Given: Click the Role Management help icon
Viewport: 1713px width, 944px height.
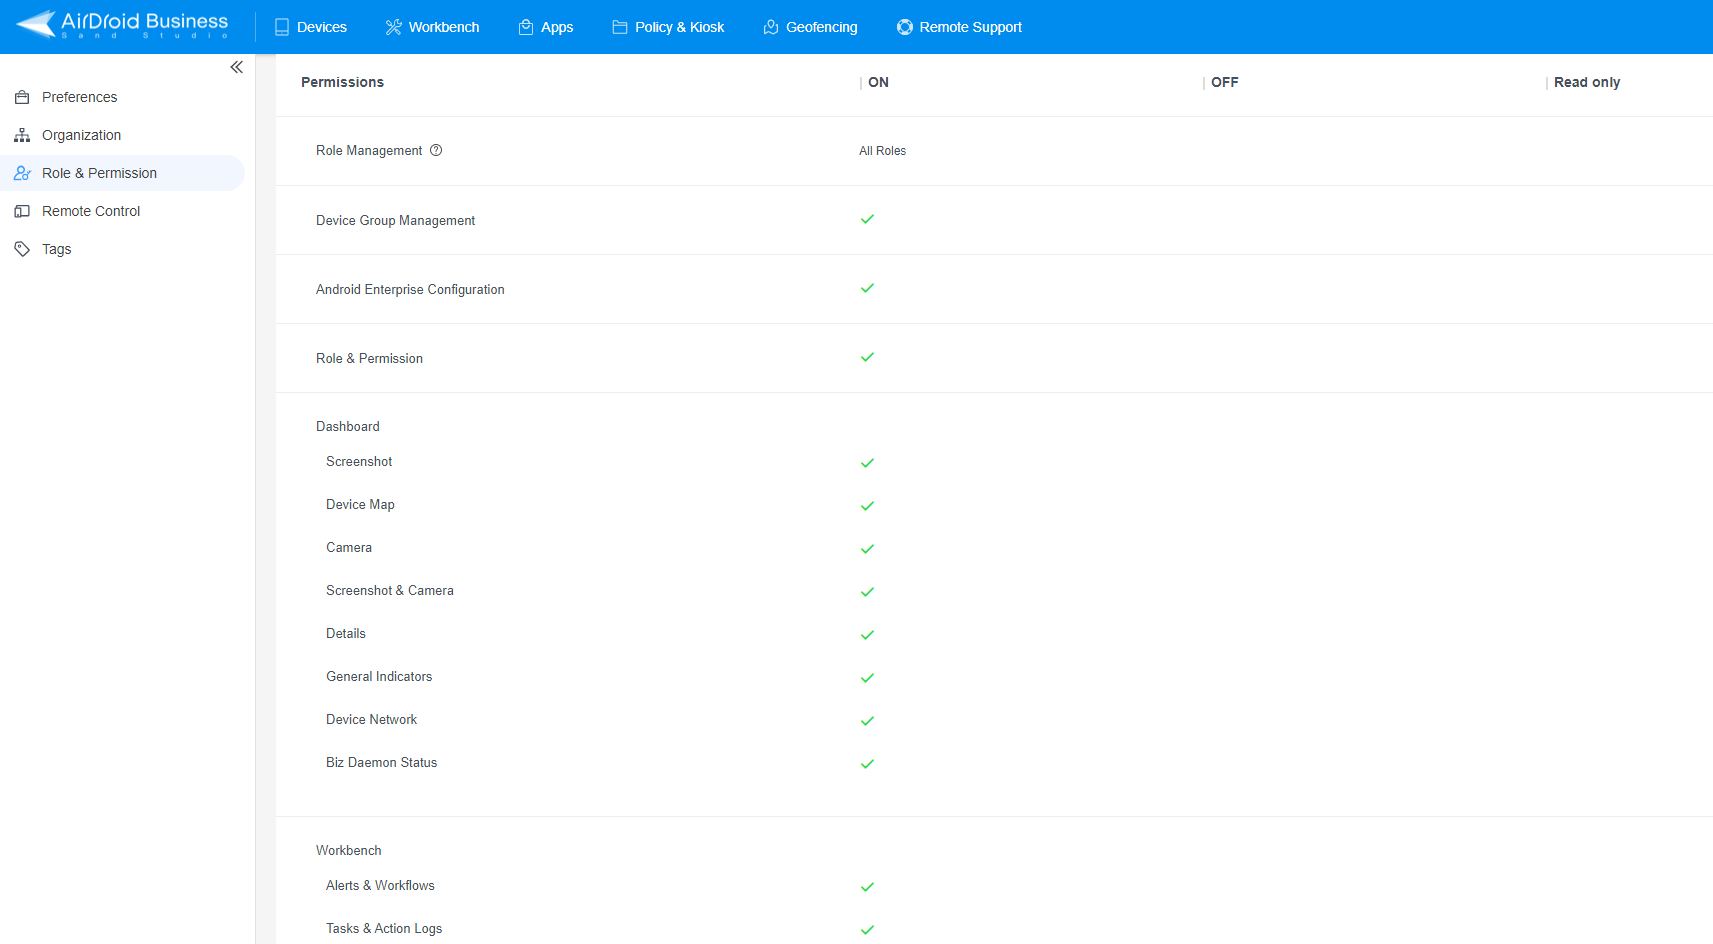Looking at the screenshot, I should click(436, 150).
